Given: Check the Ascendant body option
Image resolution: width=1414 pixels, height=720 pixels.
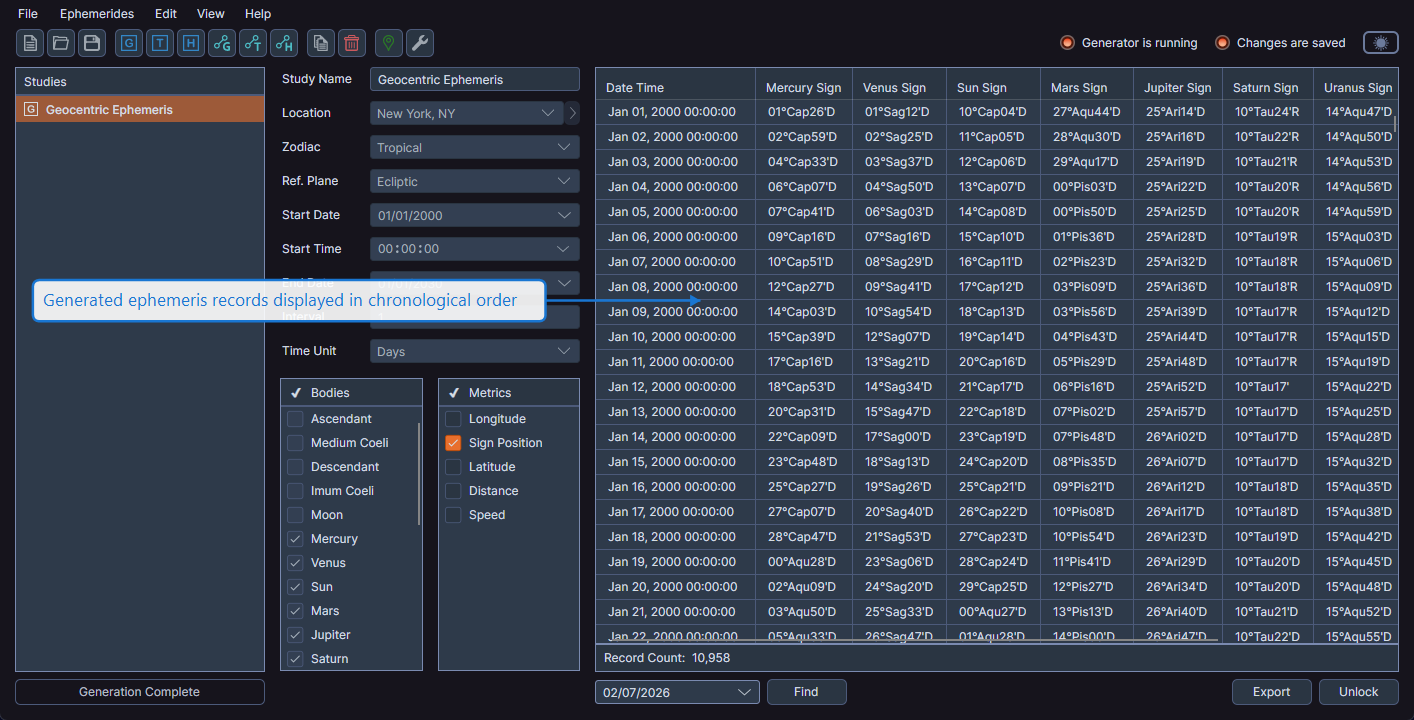Looking at the screenshot, I should coord(296,418).
